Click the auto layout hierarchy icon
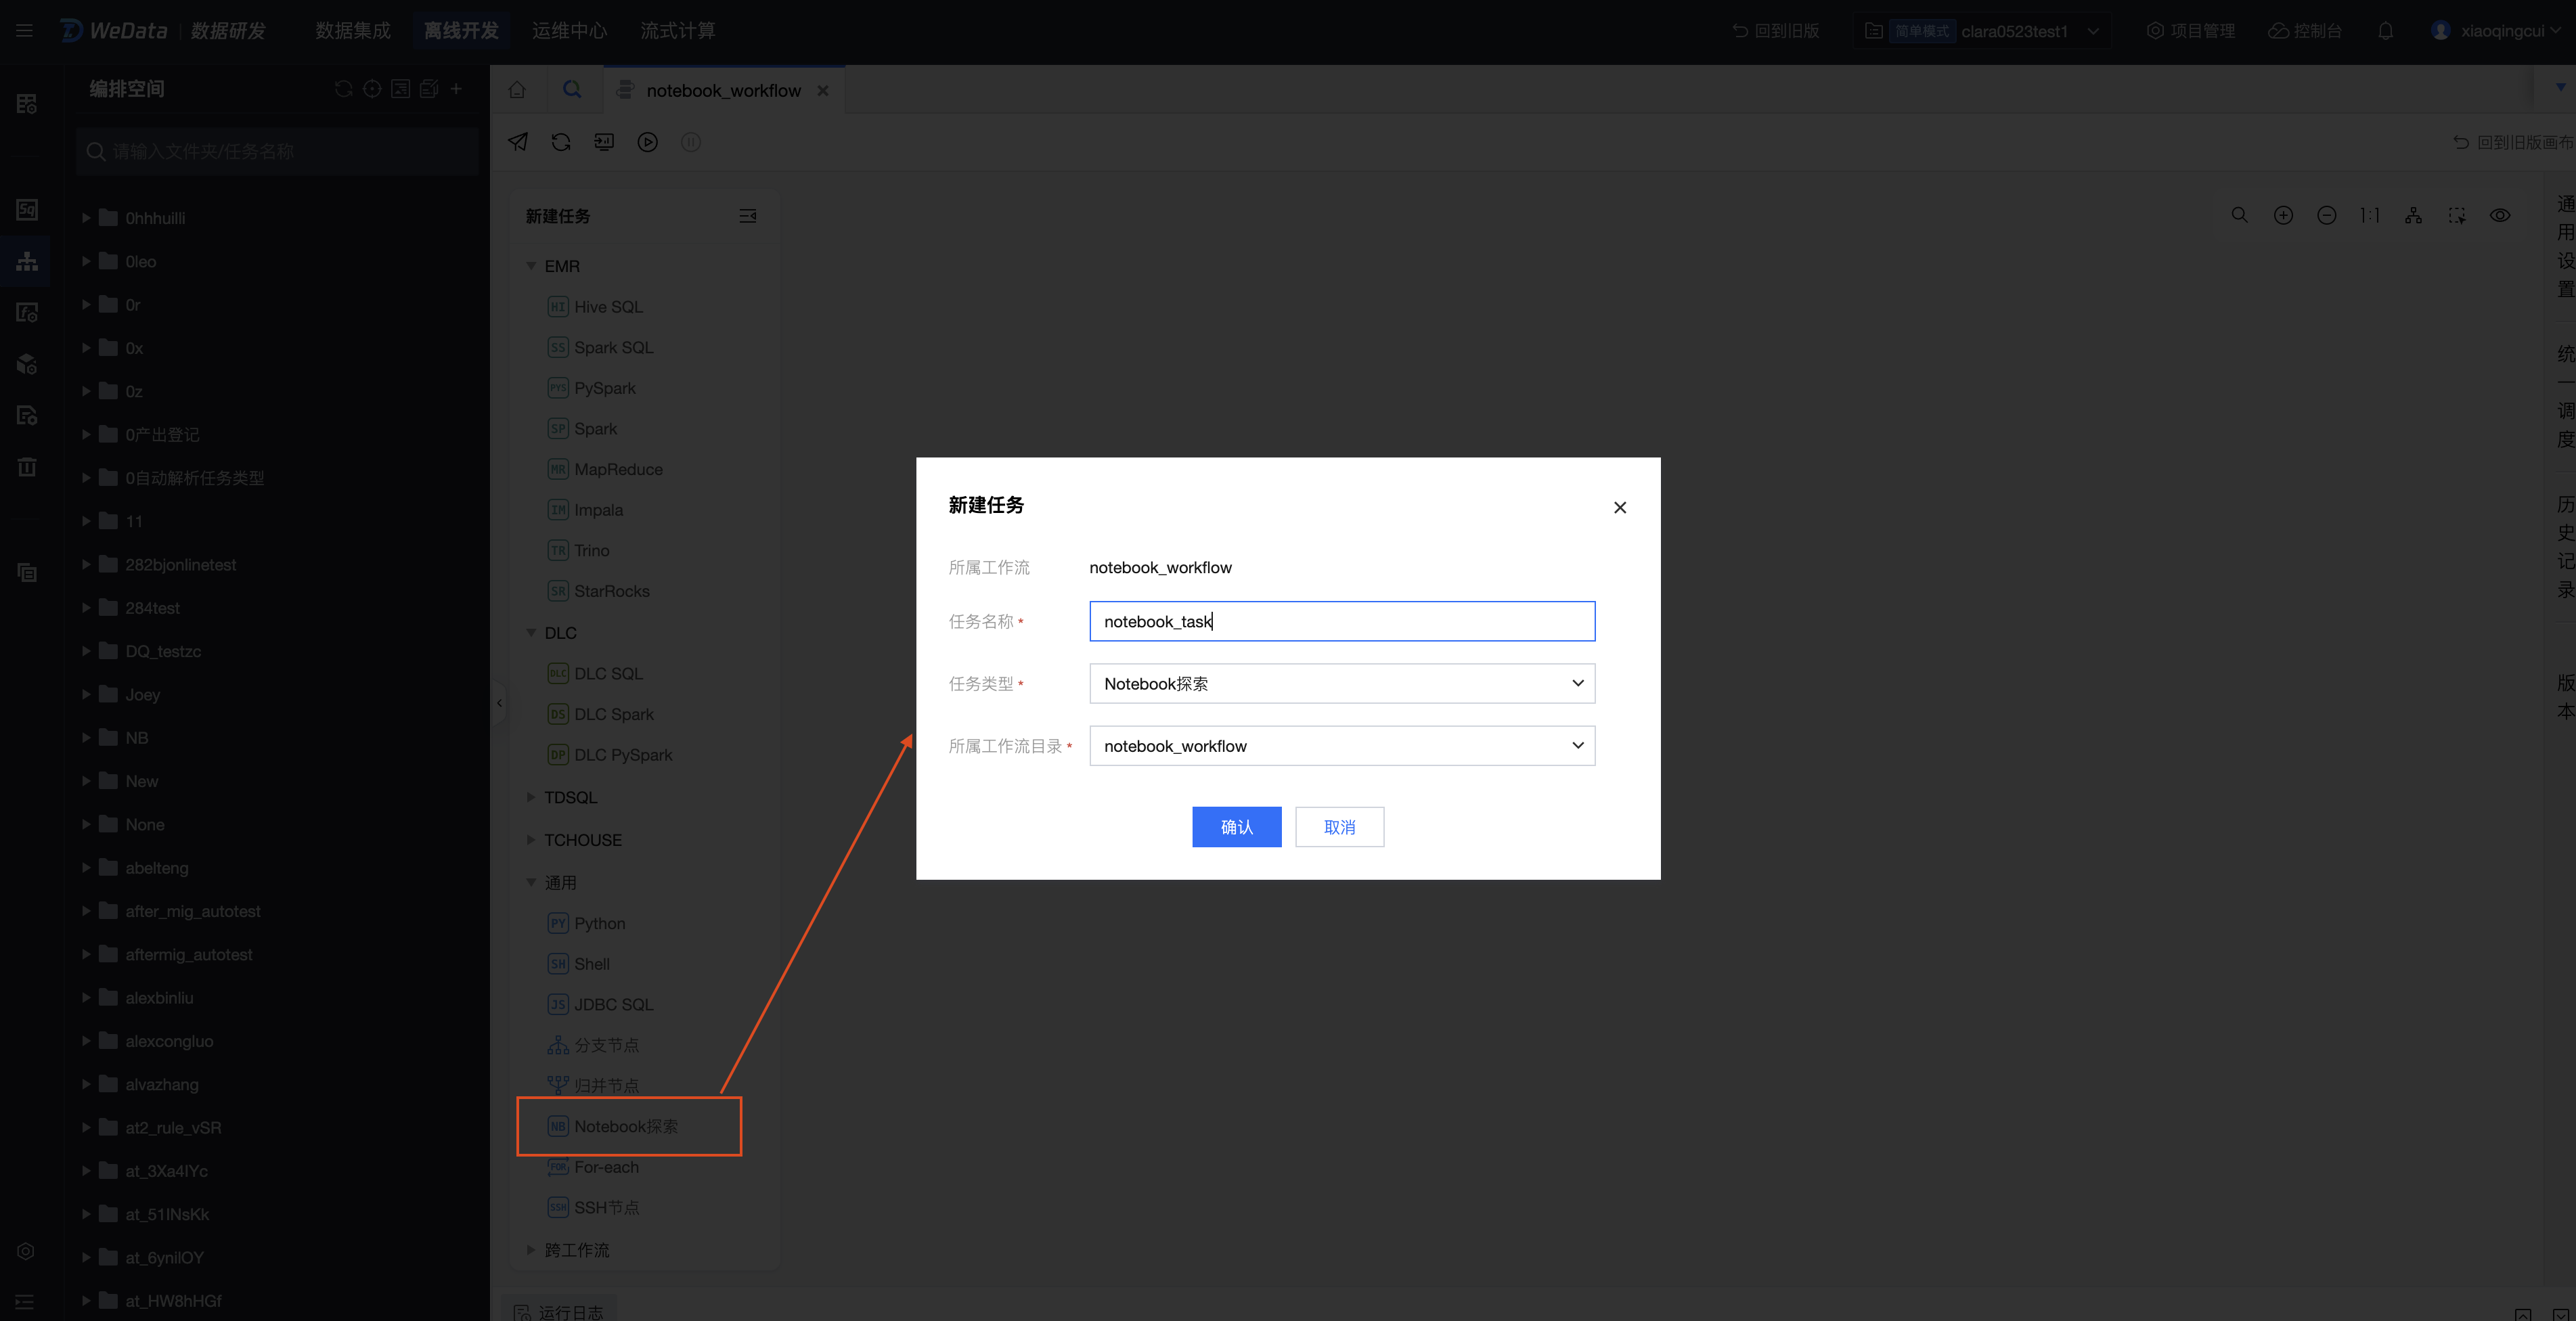Image resolution: width=2576 pixels, height=1321 pixels. tap(2413, 215)
